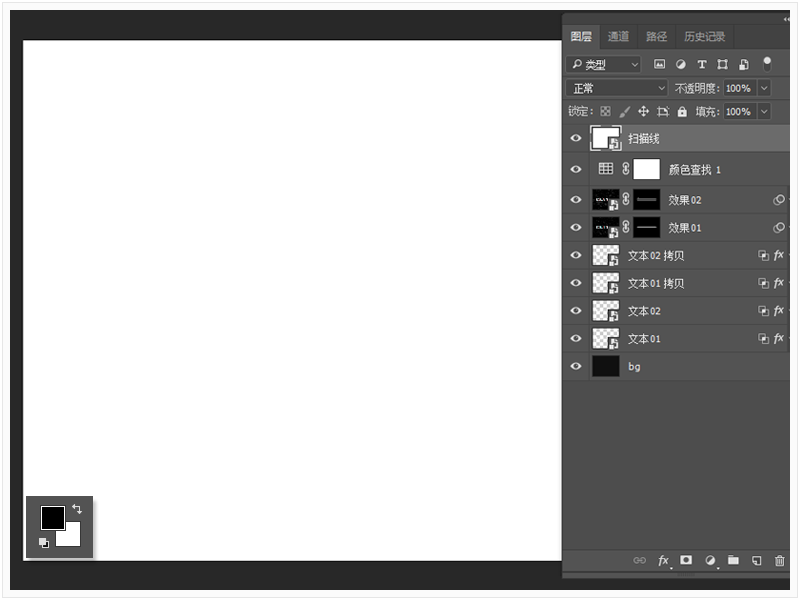Open the 类型 filter type dropdown
Screen dimensions: 800x600
[603, 64]
